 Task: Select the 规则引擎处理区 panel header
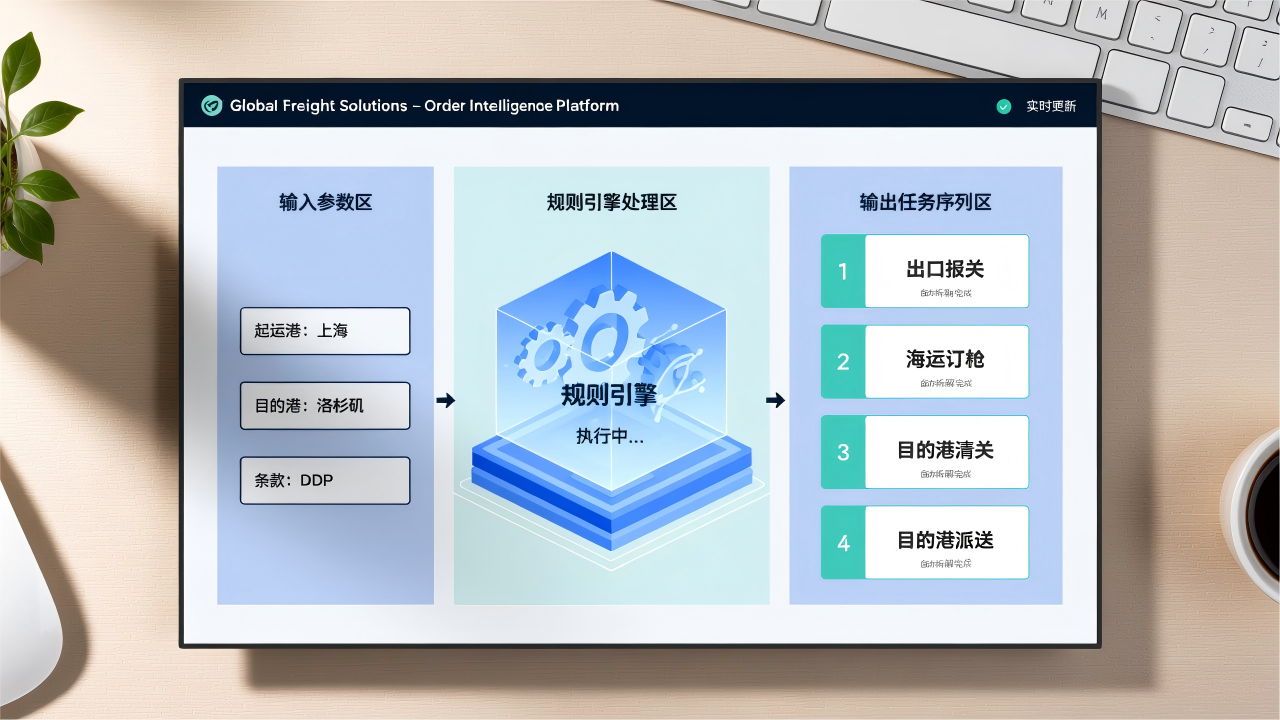610,202
